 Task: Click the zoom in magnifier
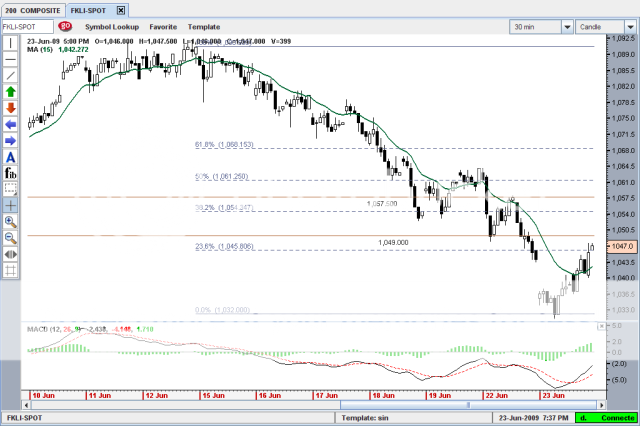coord(11,221)
